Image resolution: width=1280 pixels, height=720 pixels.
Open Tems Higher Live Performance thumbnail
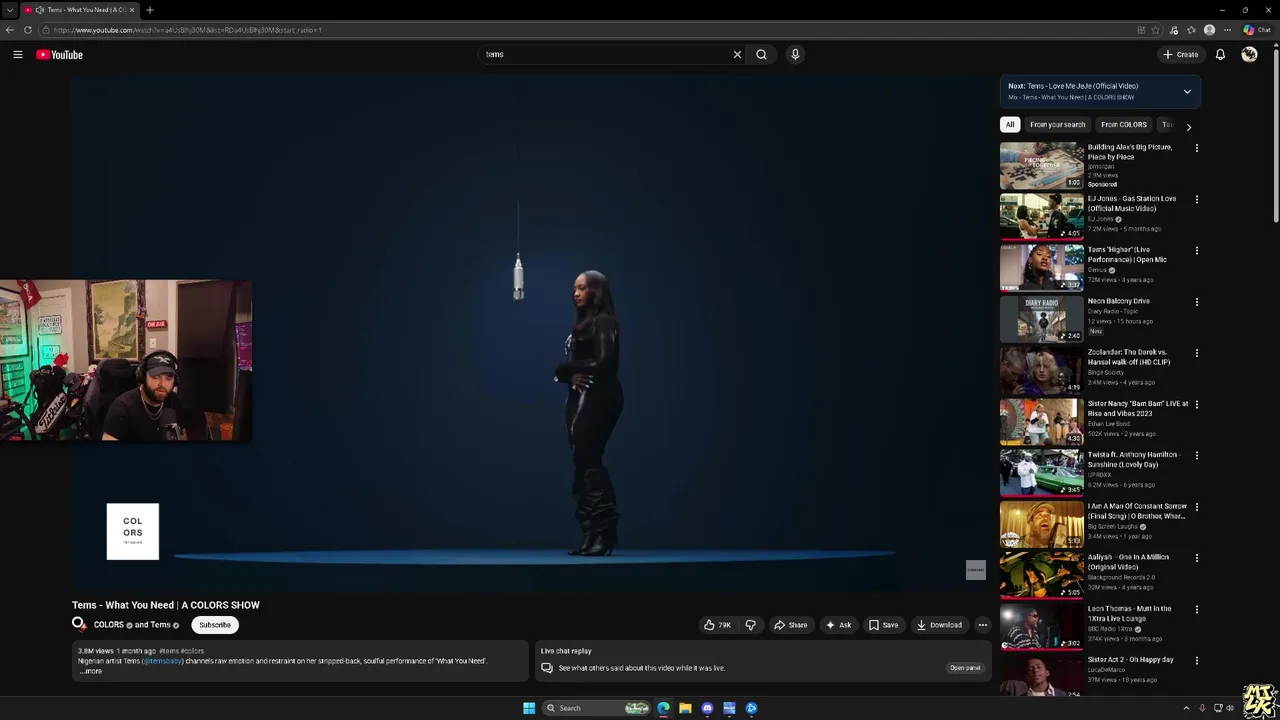coord(1041,267)
